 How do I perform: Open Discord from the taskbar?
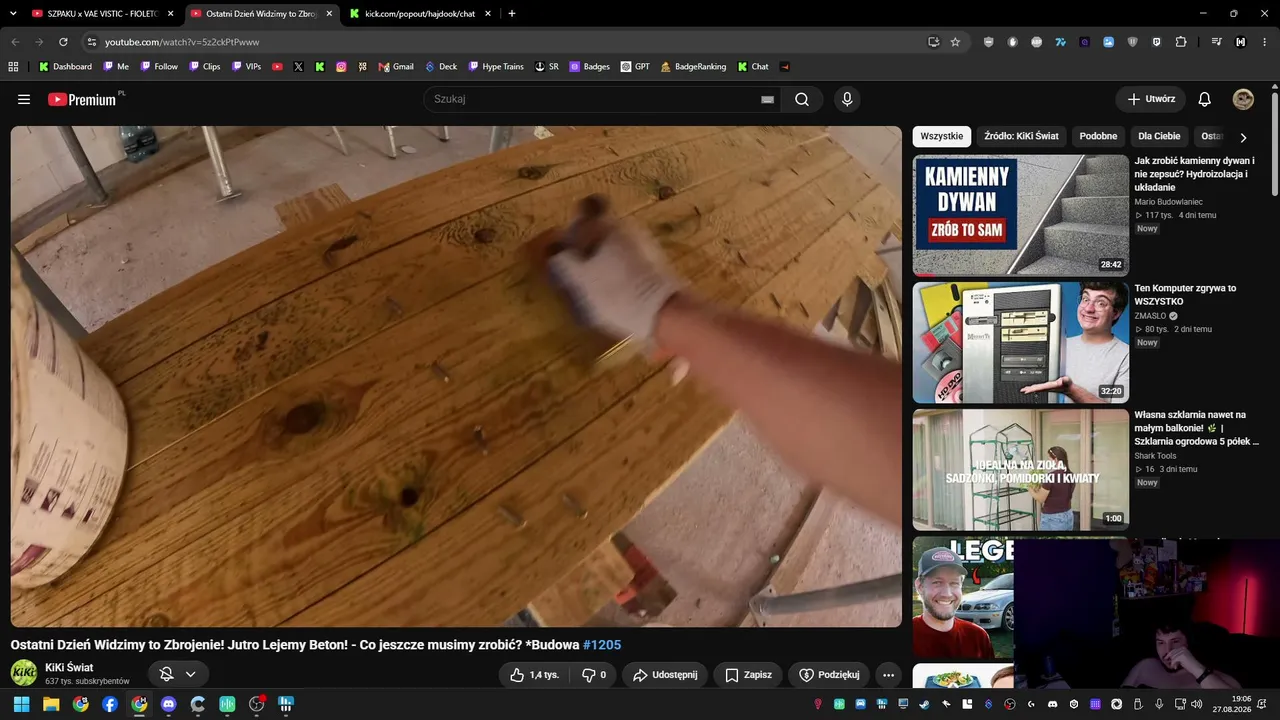[168, 704]
